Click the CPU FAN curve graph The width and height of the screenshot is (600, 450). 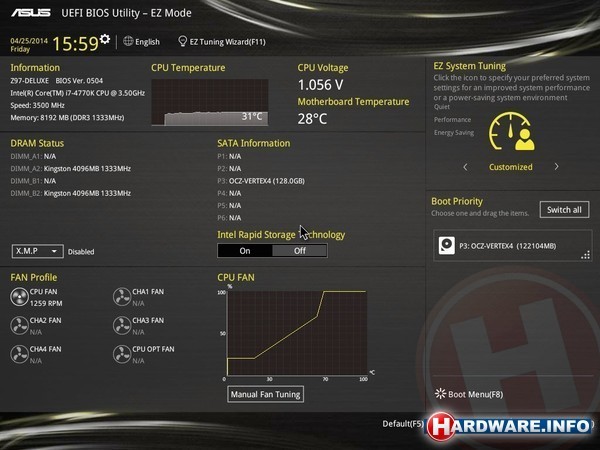click(x=297, y=333)
